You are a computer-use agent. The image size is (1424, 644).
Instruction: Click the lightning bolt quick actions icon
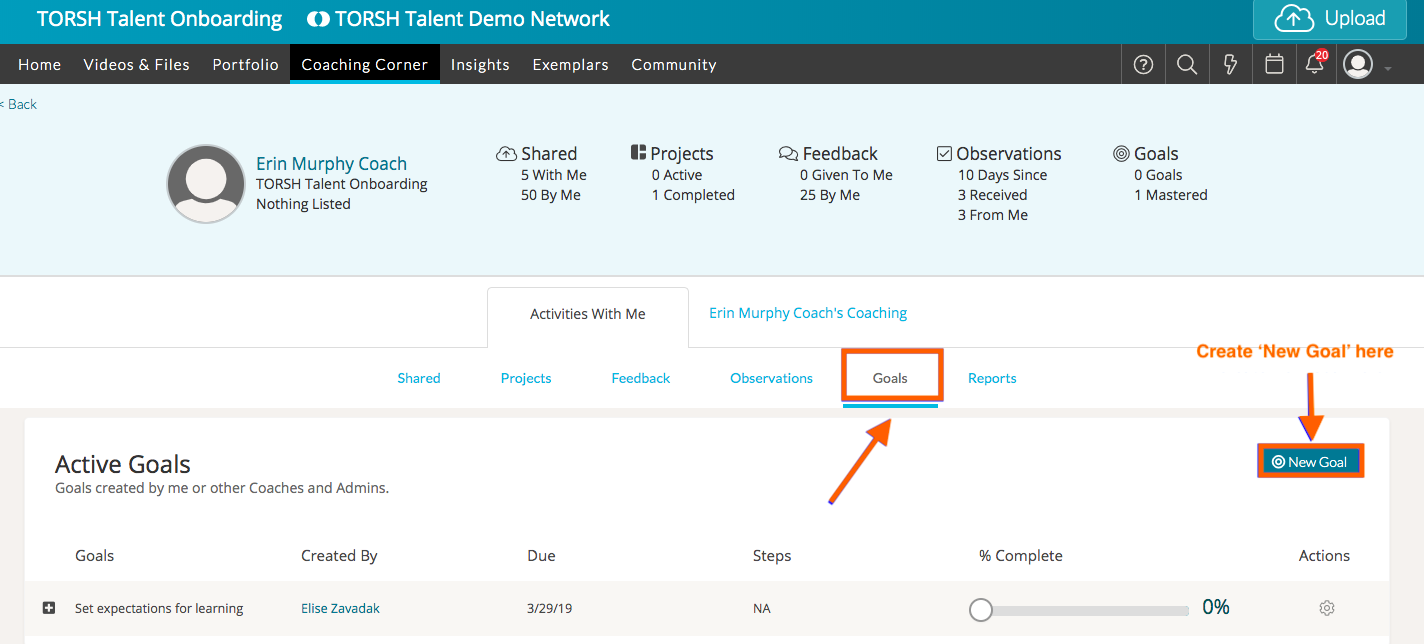click(x=1231, y=65)
